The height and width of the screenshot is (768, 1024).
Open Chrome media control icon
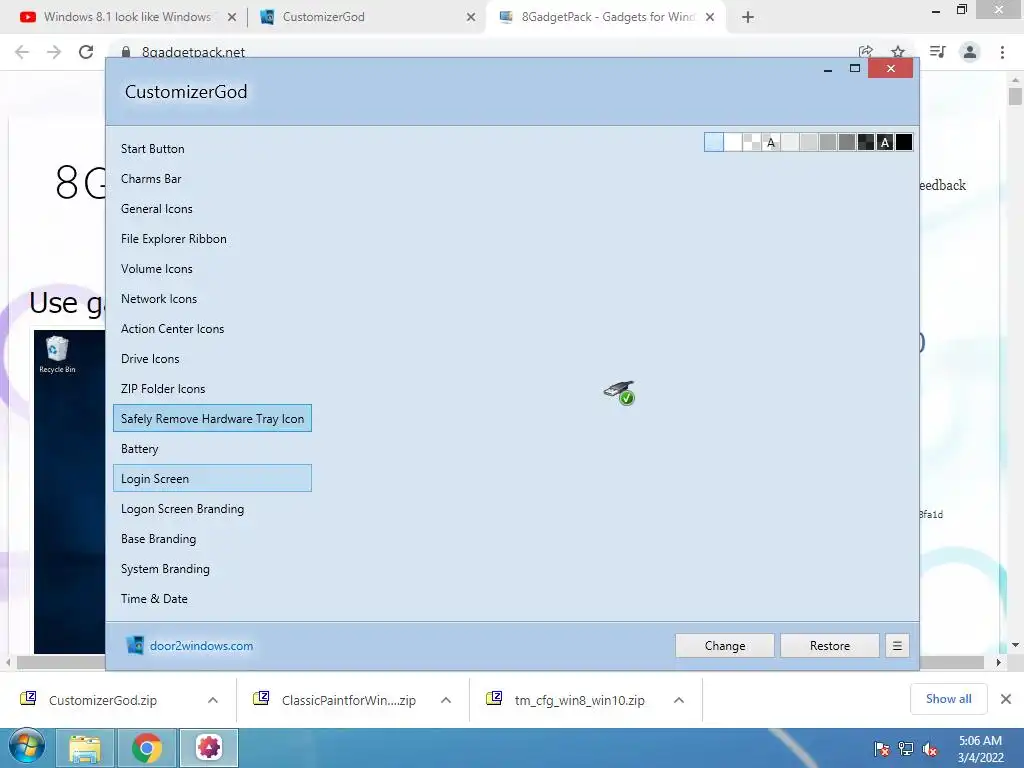click(x=937, y=52)
